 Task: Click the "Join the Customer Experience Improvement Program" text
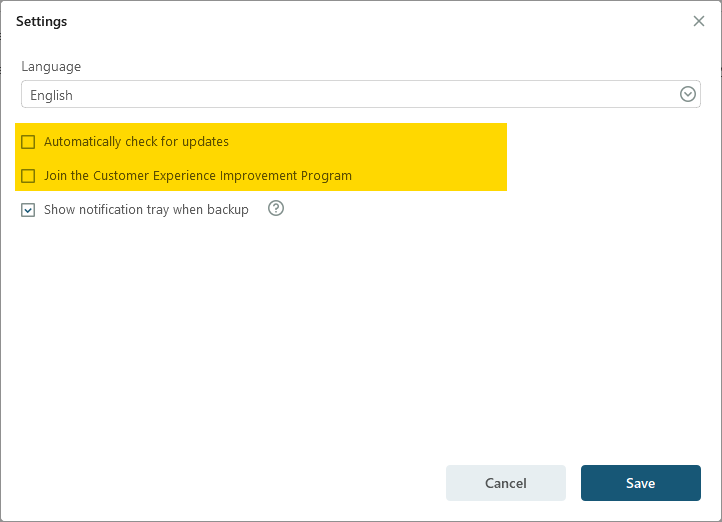198,176
